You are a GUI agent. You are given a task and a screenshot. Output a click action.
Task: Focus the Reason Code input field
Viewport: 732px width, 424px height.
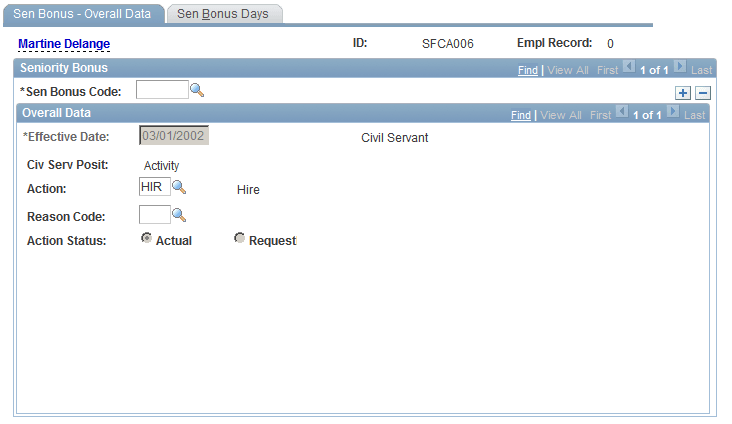point(155,215)
